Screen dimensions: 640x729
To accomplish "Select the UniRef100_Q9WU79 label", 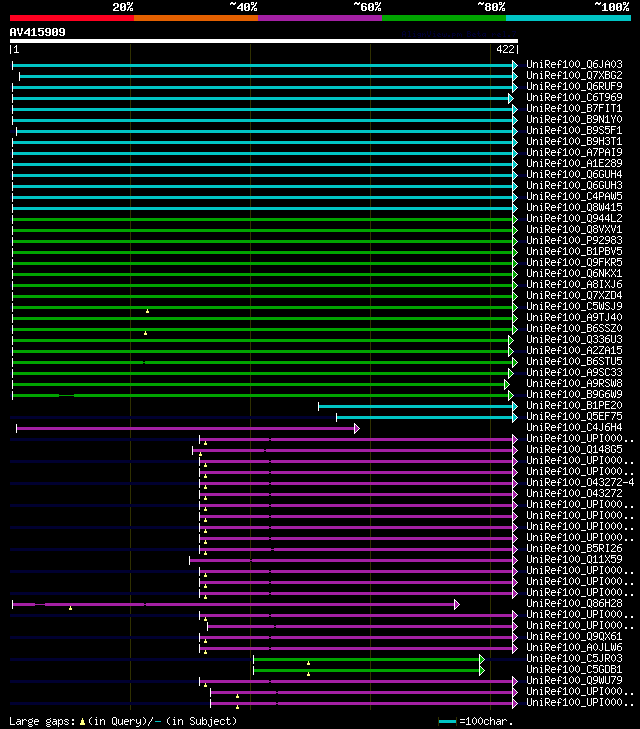I will coord(574,681).
